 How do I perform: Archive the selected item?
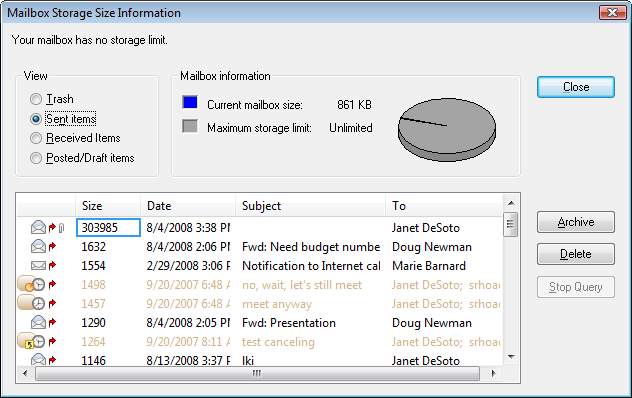click(x=576, y=222)
